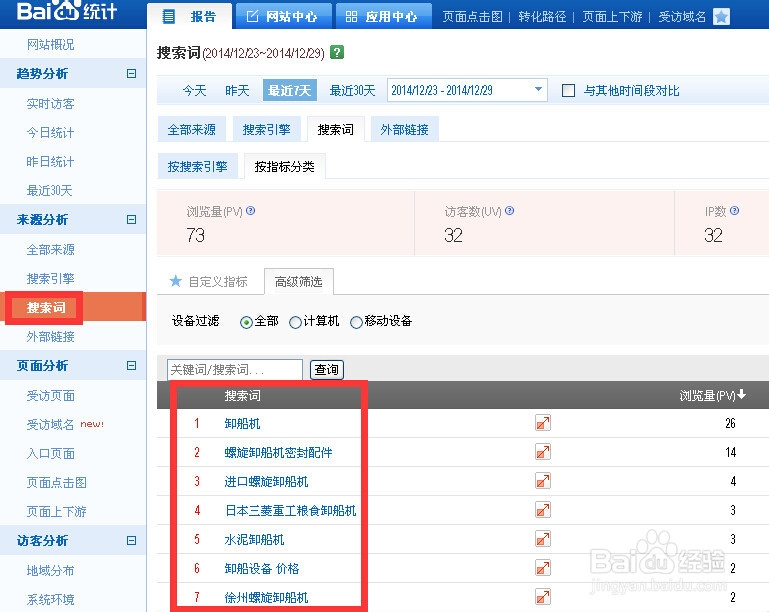Open 网站概况 in the sidebar

51,45
